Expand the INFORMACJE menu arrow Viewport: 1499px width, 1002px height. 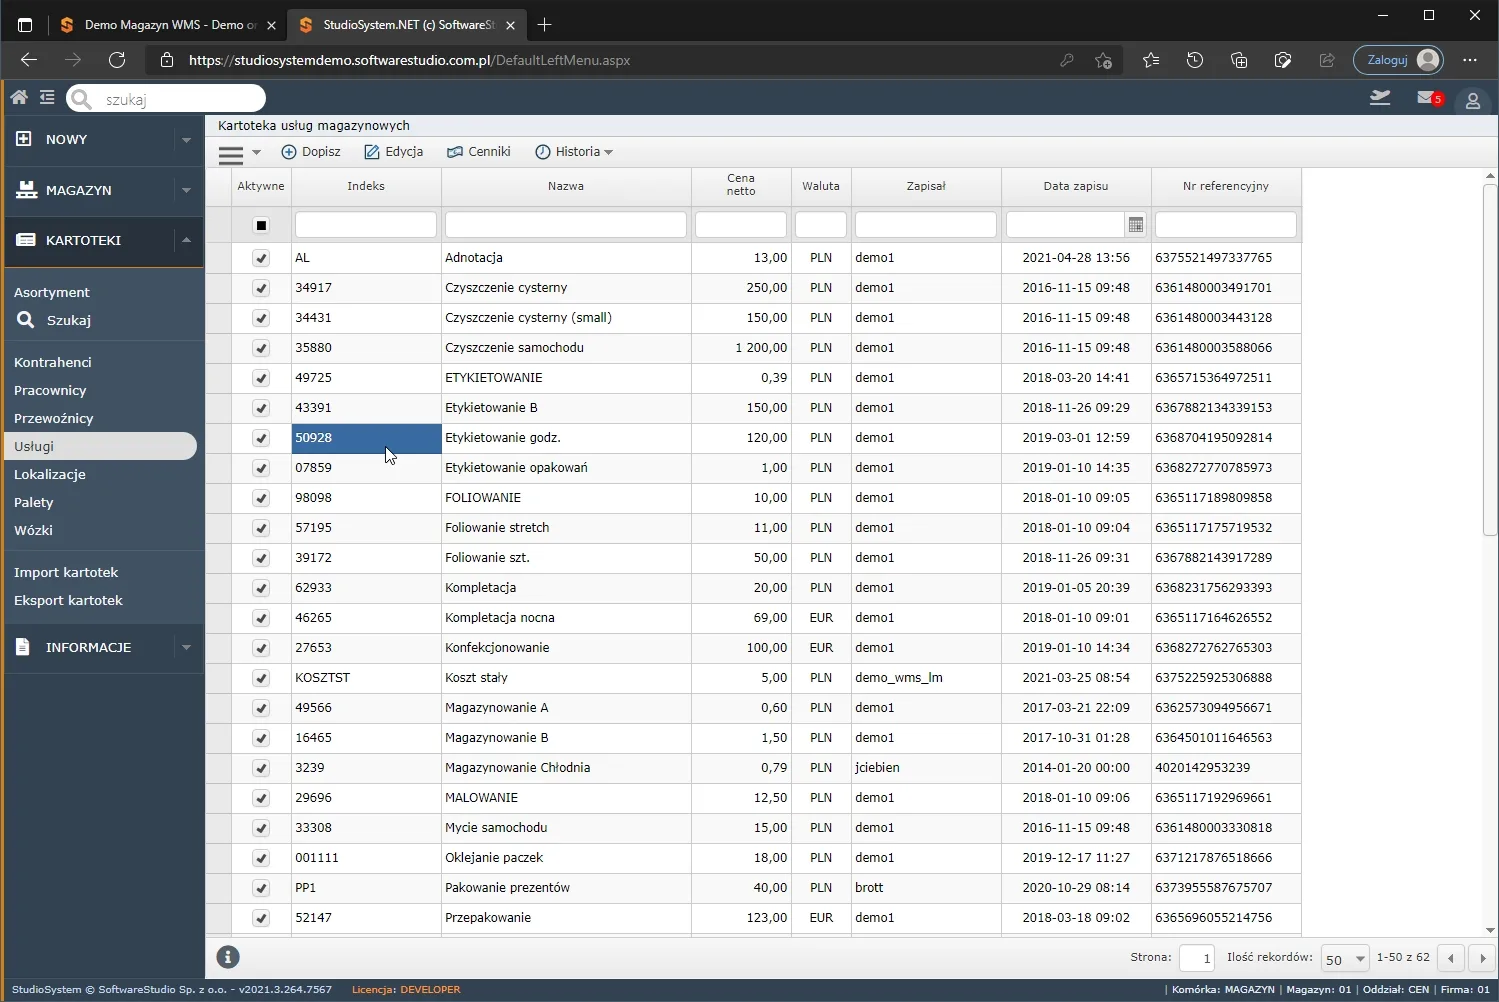coord(186,647)
